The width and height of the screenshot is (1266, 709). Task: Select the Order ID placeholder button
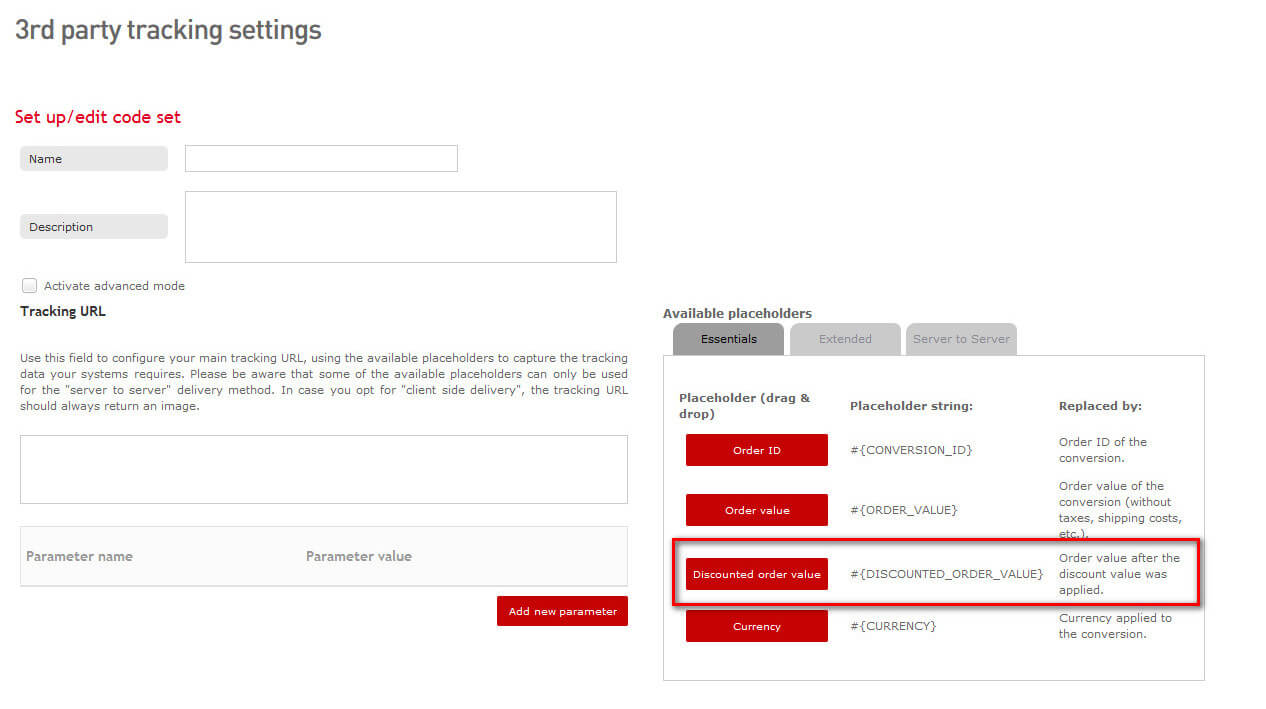(757, 450)
